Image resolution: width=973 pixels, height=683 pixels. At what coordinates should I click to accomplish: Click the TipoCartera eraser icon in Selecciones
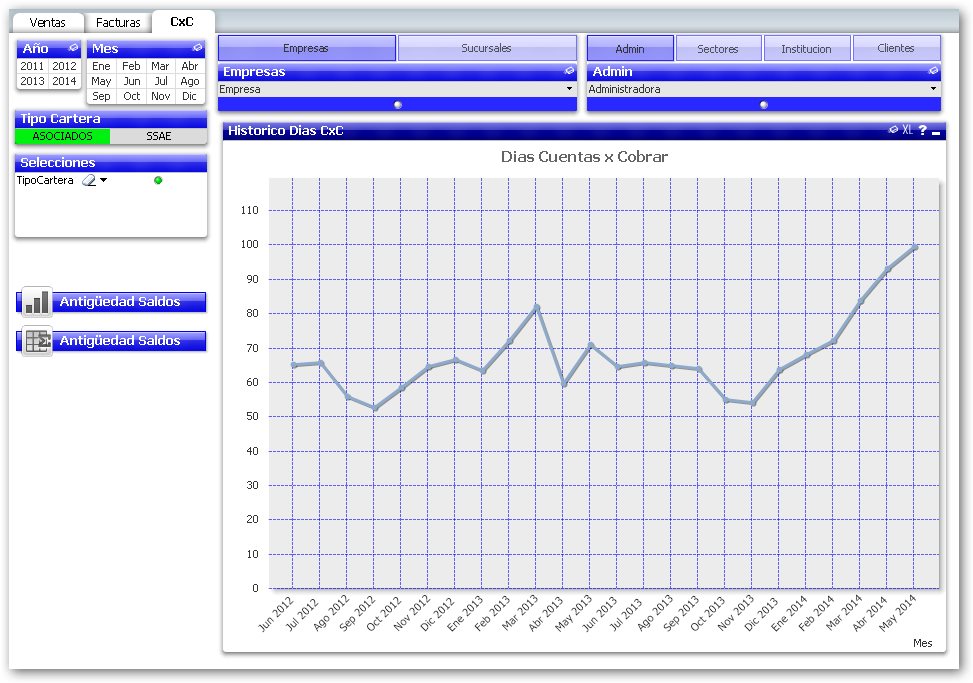click(x=89, y=181)
